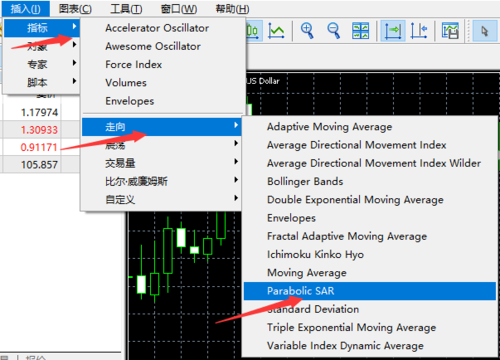Expand the 震荡 oscillators submenu

(x=161, y=145)
